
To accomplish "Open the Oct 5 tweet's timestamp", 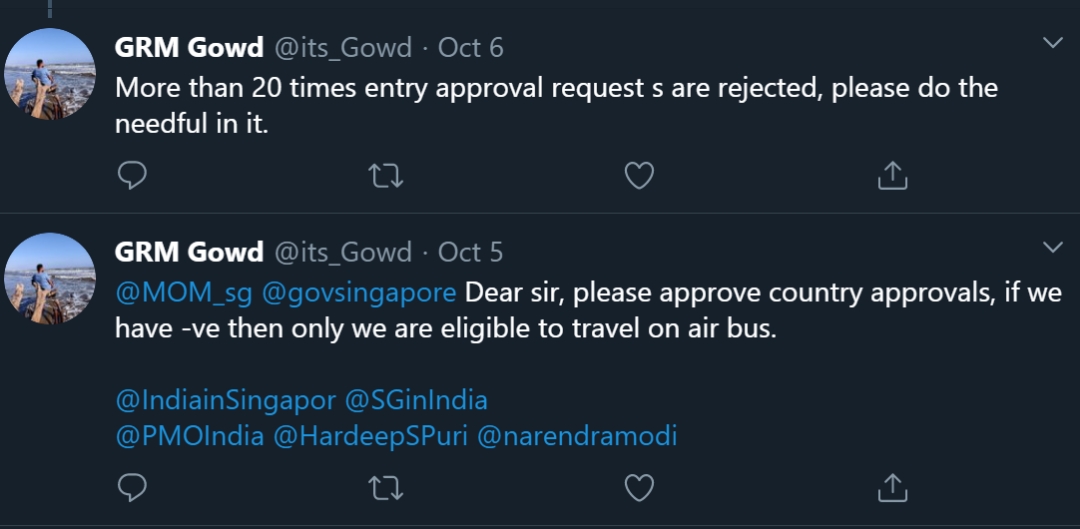I will pos(470,253).
